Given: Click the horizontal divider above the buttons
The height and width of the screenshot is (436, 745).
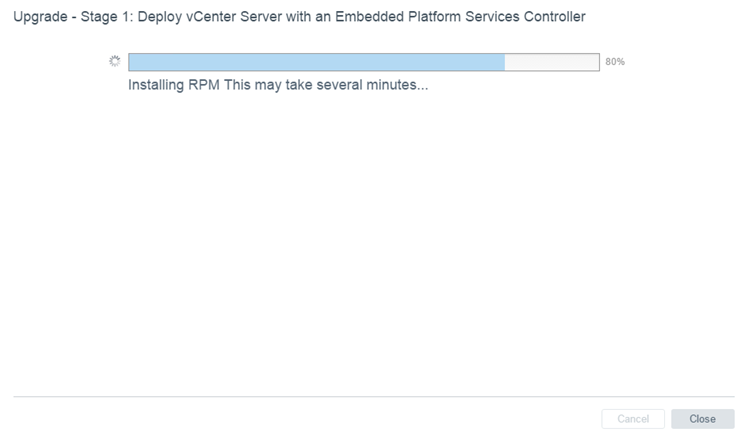Looking at the screenshot, I should click(374, 397).
